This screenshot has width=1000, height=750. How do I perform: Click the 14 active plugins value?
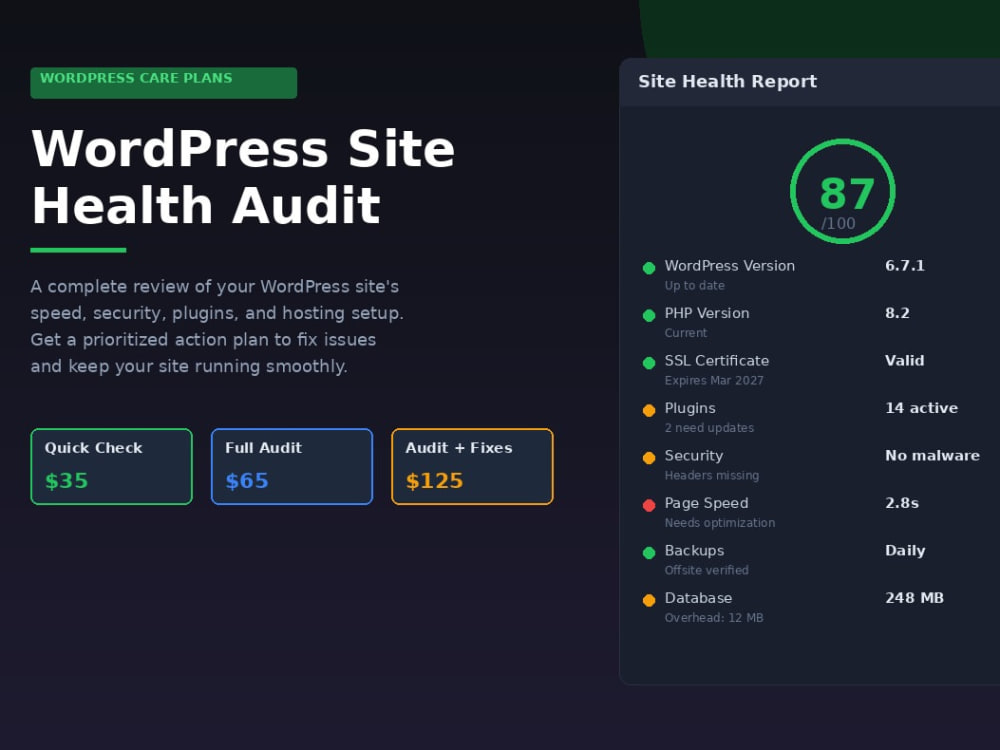tap(922, 408)
